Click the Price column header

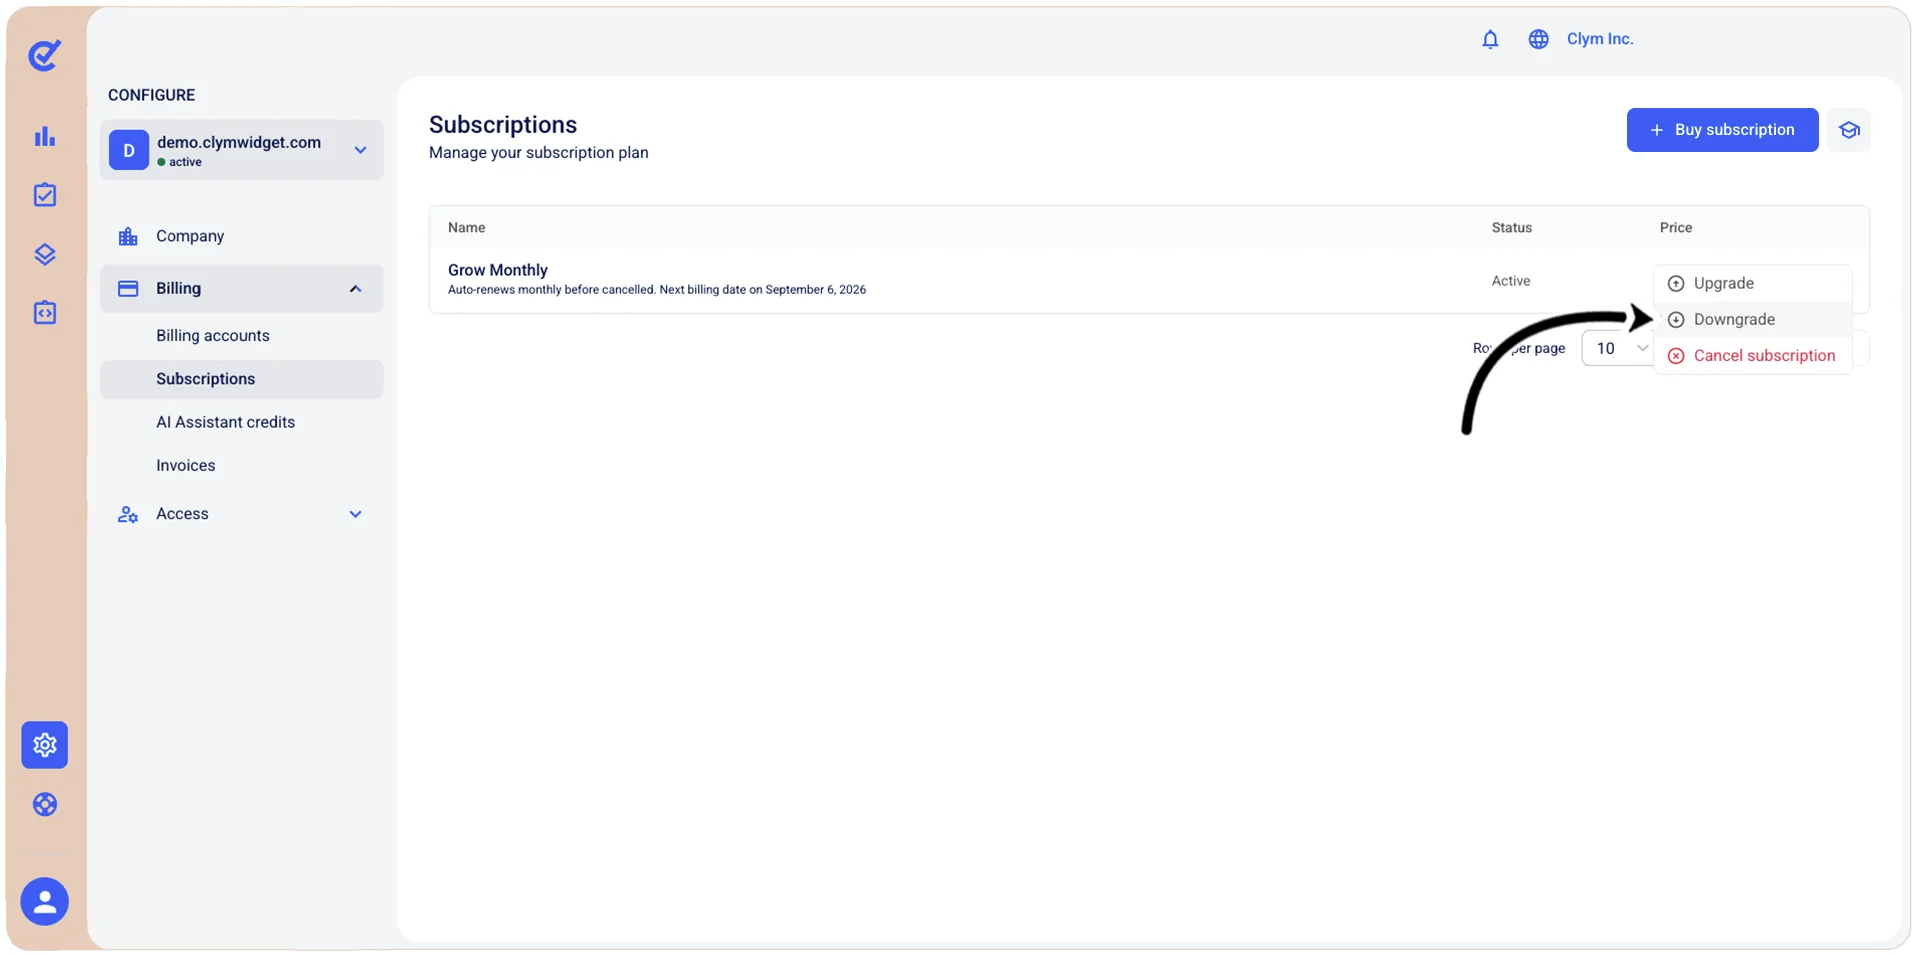point(1676,227)
